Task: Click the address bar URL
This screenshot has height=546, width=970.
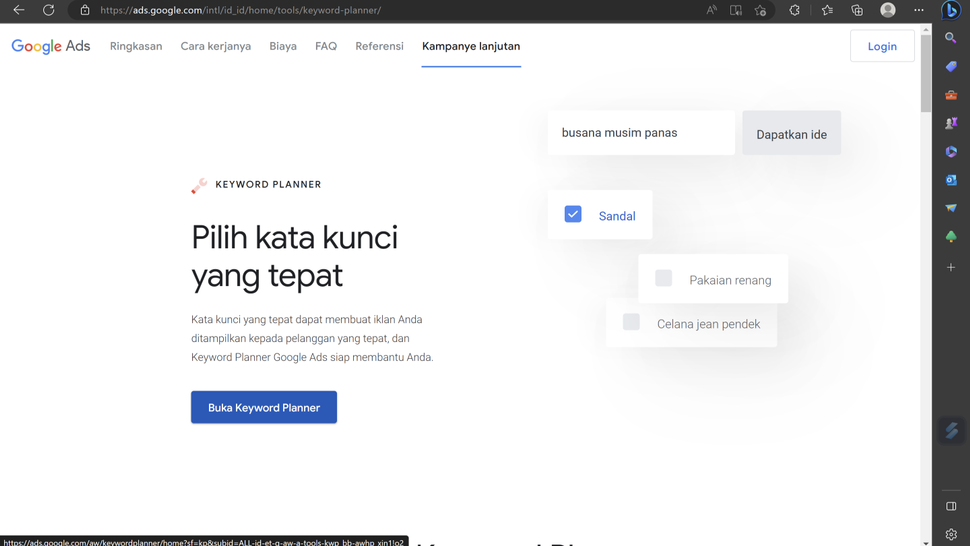Action: coord(240,11)
